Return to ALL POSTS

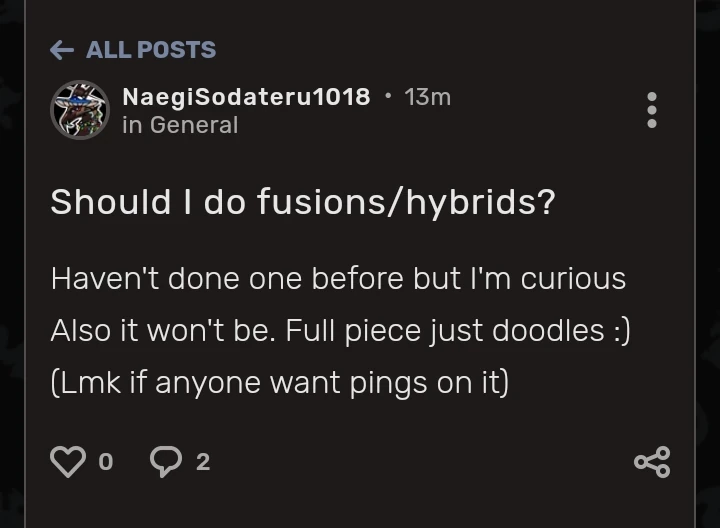pyautogui.click(x=150, y=50)
